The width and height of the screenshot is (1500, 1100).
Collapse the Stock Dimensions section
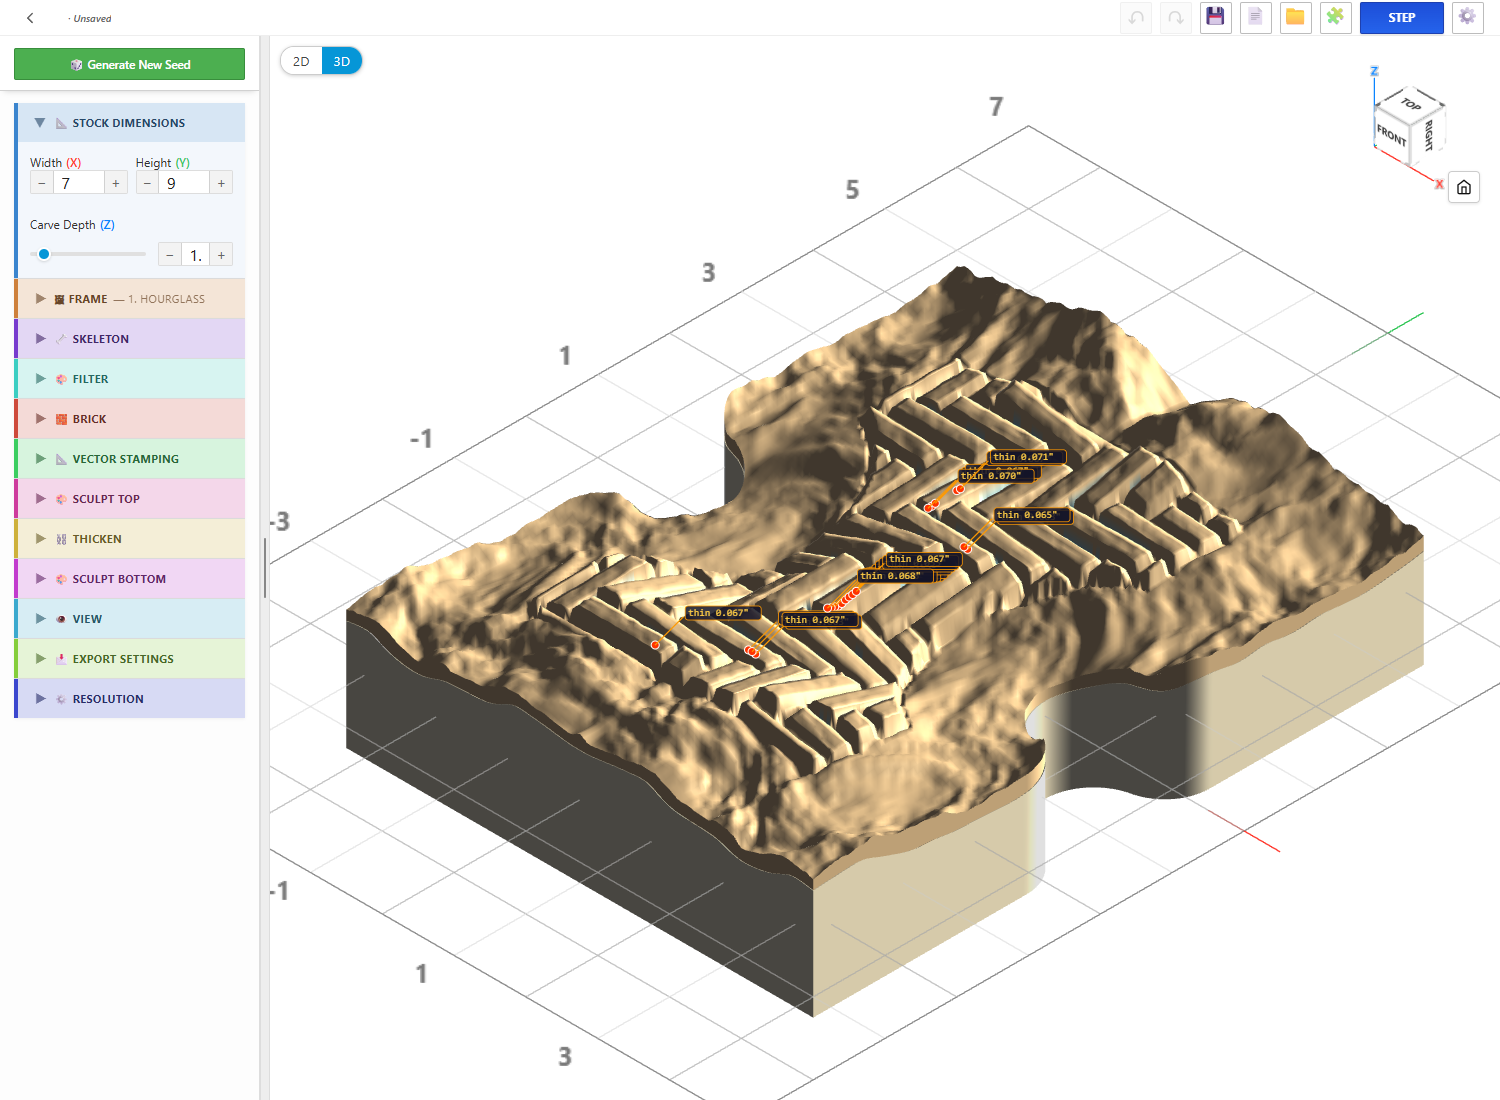pyautogui.click(x=131, y=123)
